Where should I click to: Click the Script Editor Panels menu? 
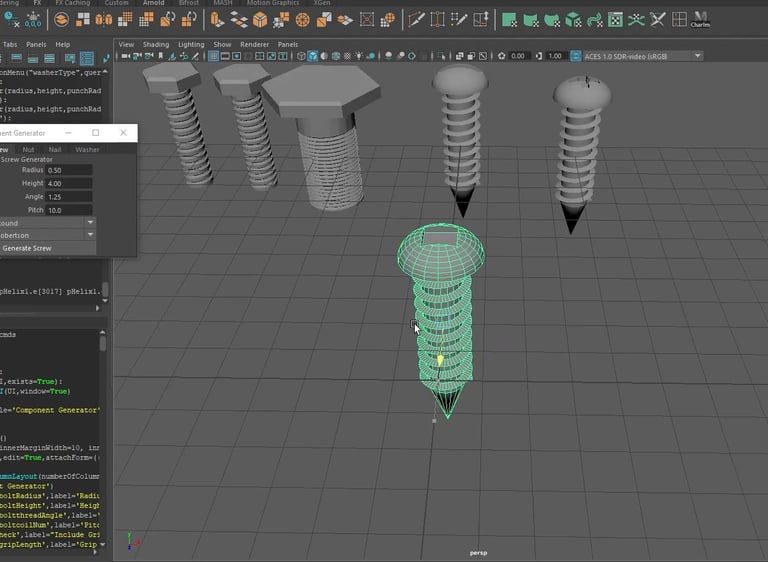[36, 44]
